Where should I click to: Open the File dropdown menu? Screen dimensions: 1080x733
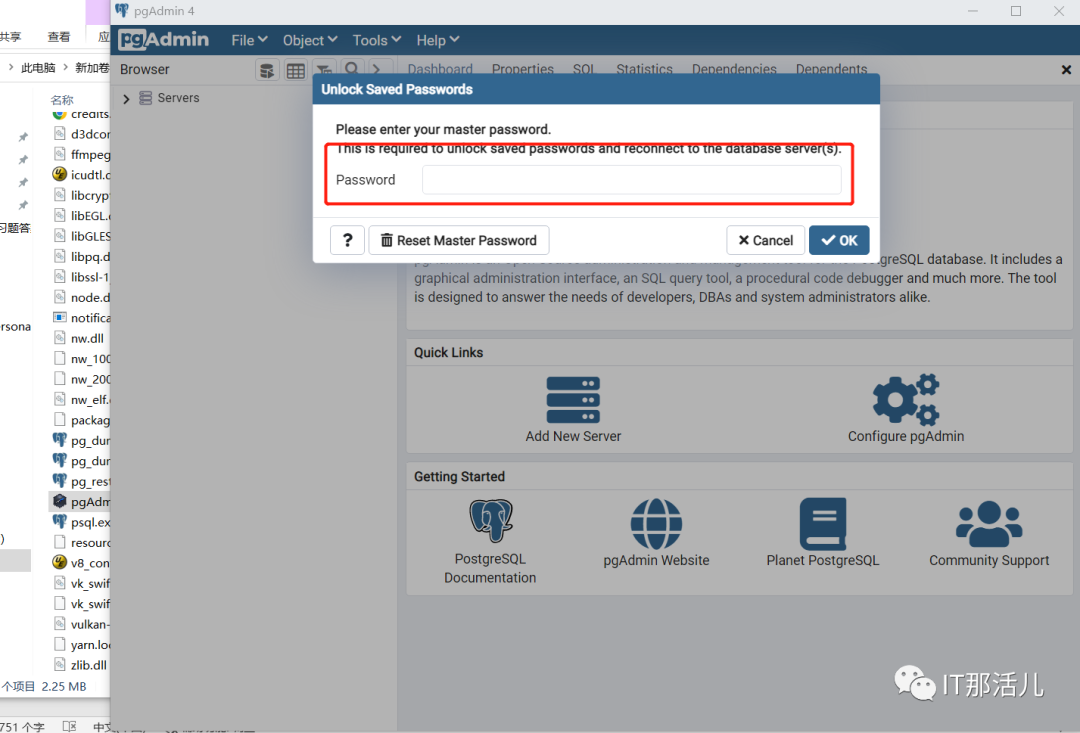coord(249,40)
